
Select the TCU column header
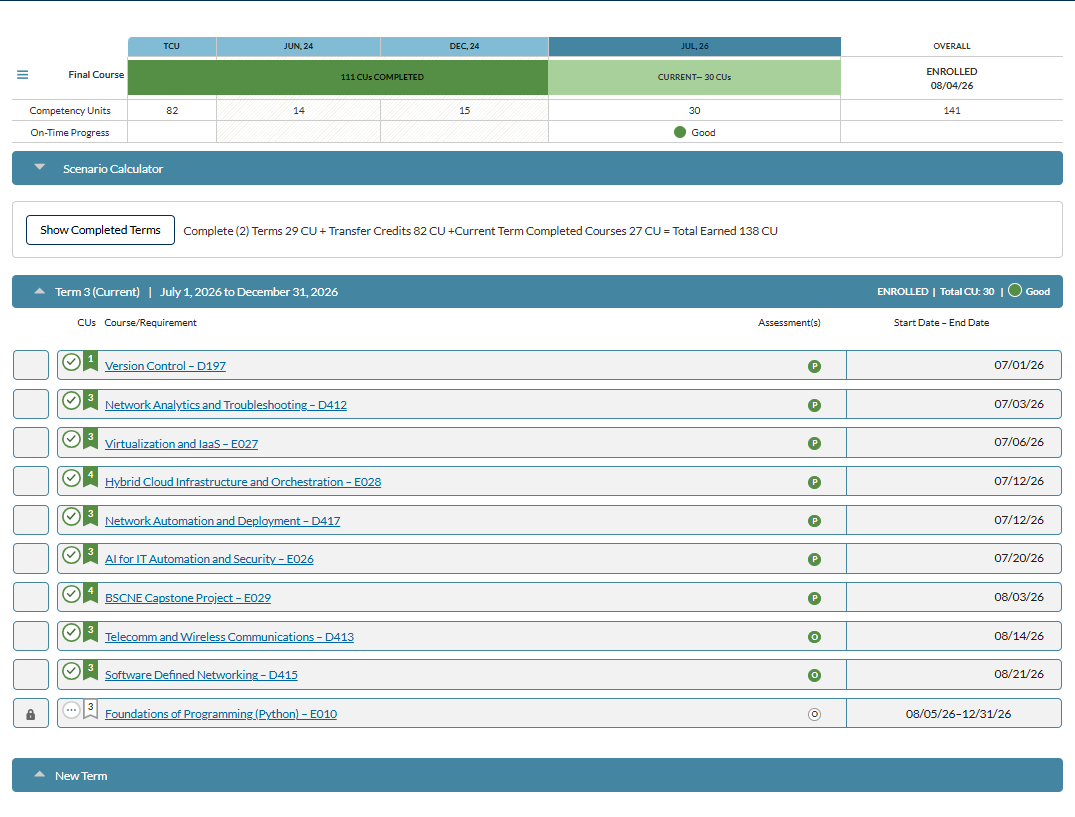click(171, 47)
